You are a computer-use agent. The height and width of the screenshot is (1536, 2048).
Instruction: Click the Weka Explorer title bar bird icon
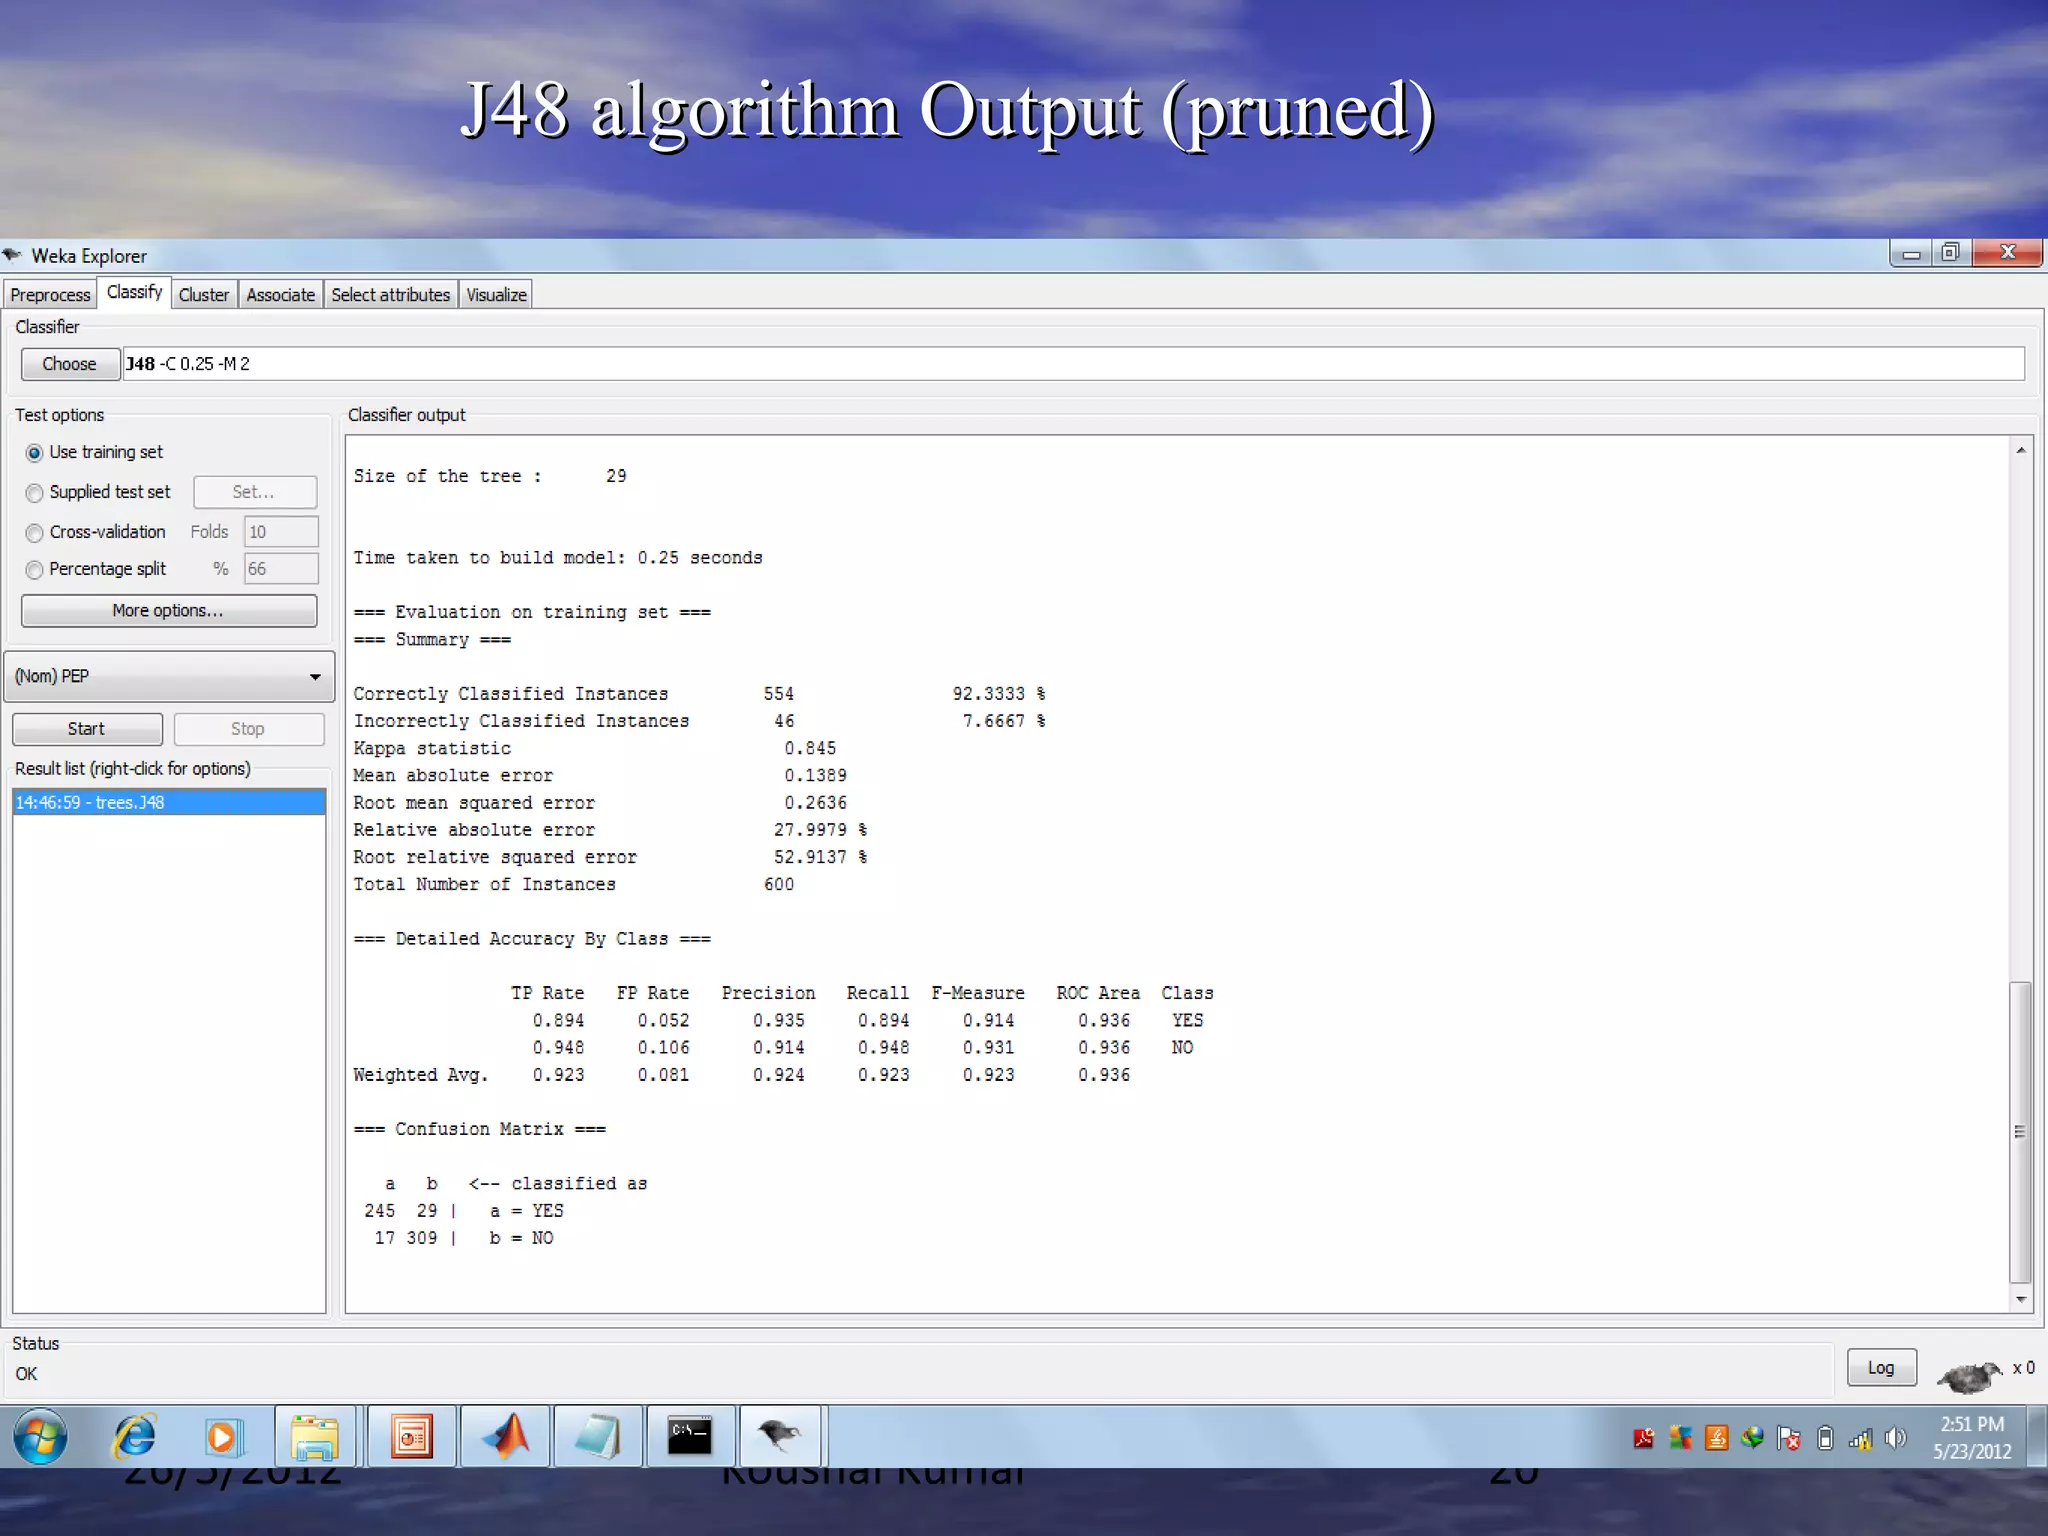[13, 254]
